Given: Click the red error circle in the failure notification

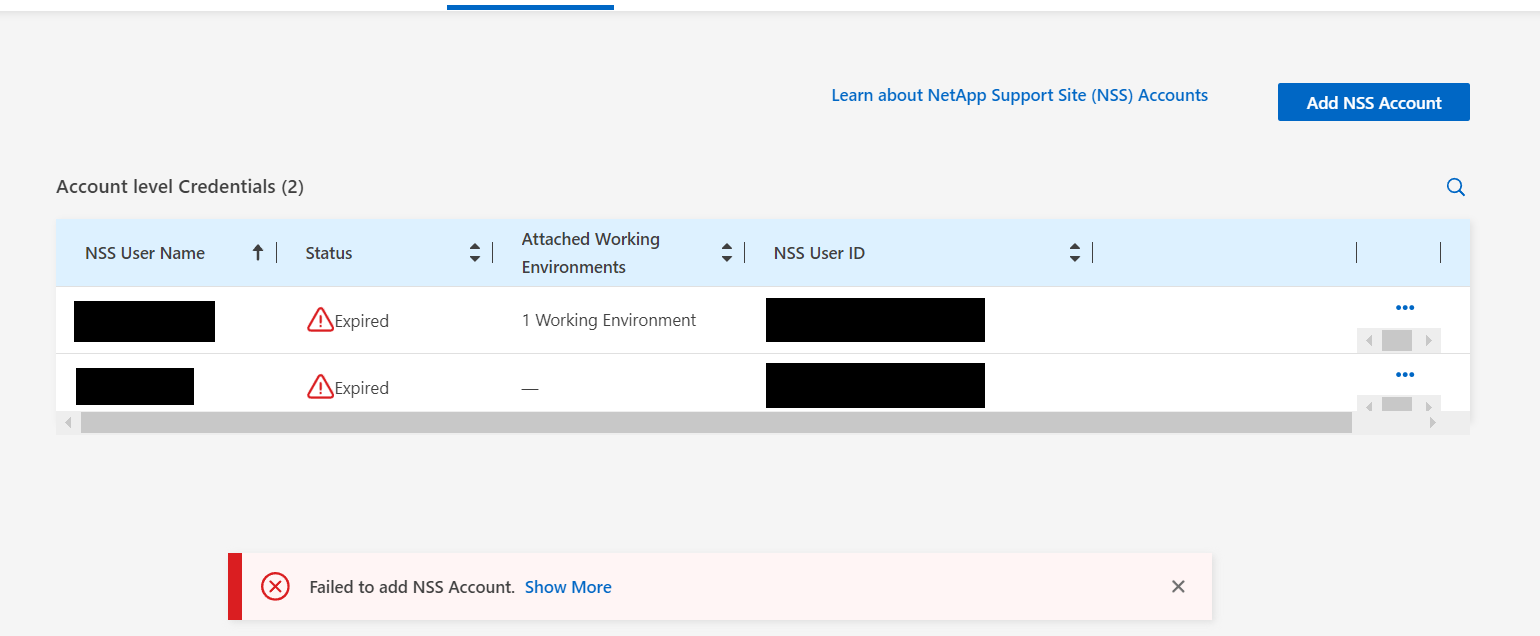Looking at the screenshot, I should [x=275, y=586].
